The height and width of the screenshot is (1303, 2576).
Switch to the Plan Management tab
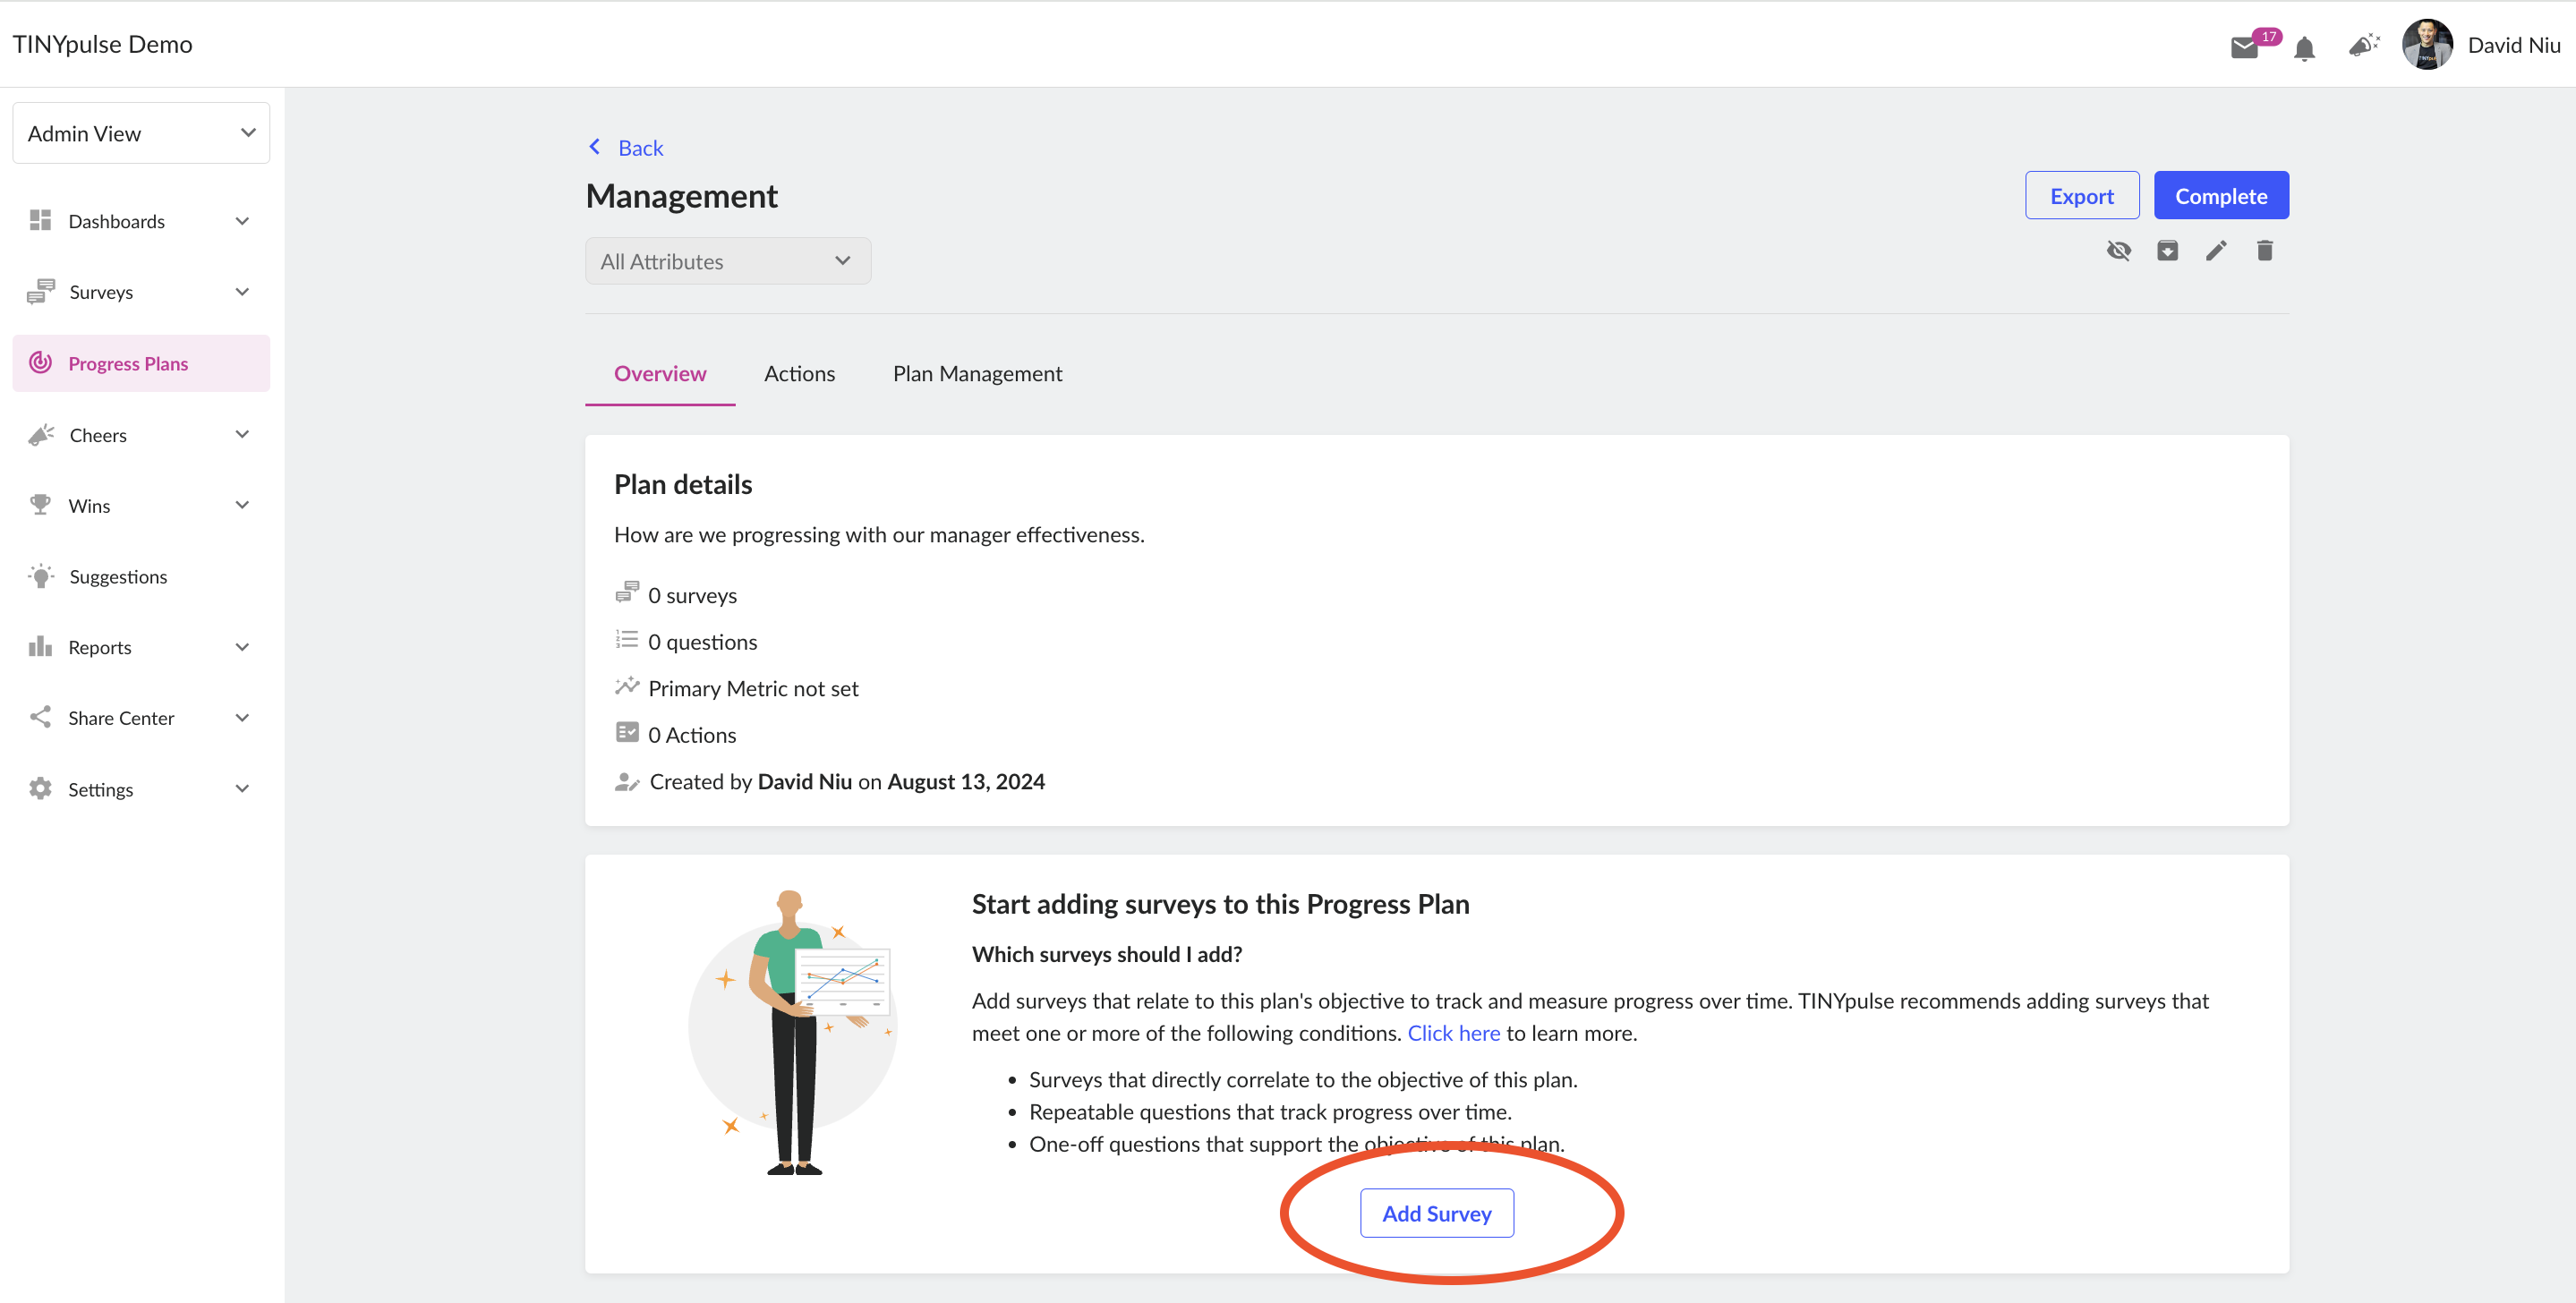[977, 373]
